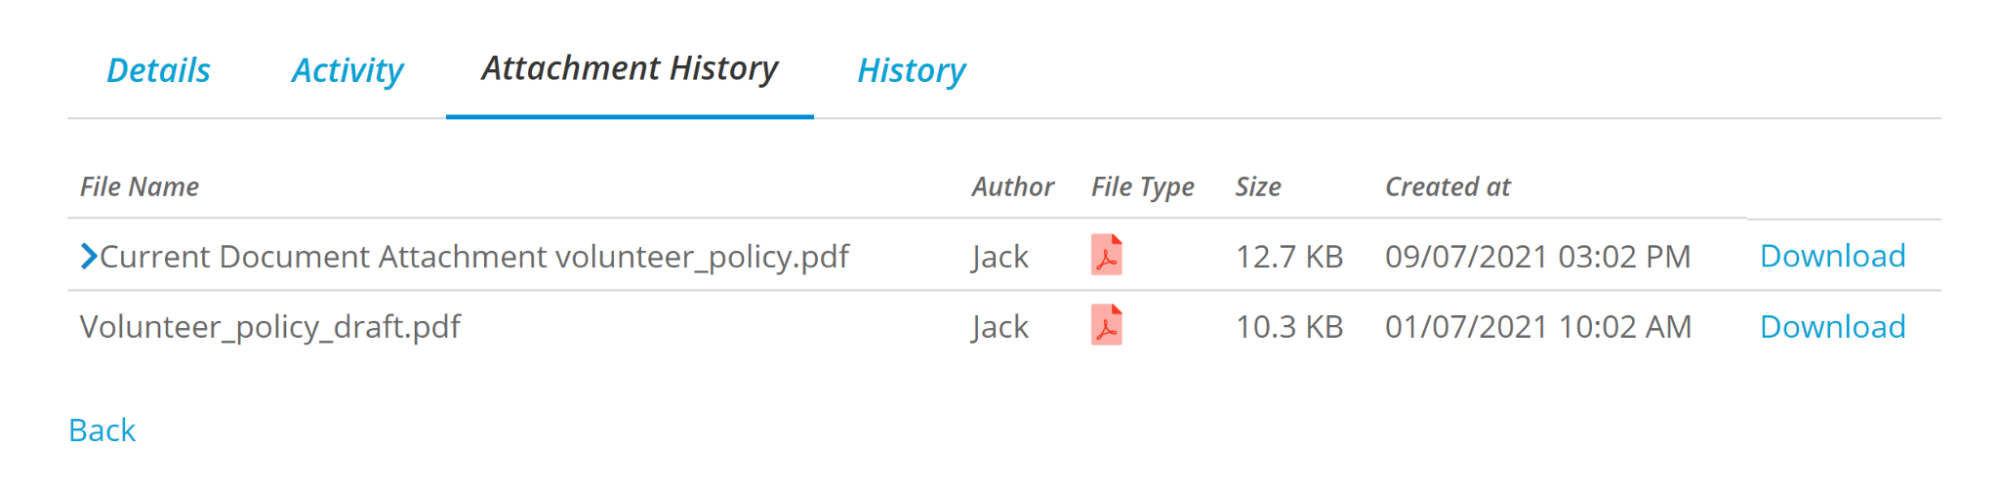
Task: Click the Size column header
Action: pyautogui.click(x=1258, y=187)
